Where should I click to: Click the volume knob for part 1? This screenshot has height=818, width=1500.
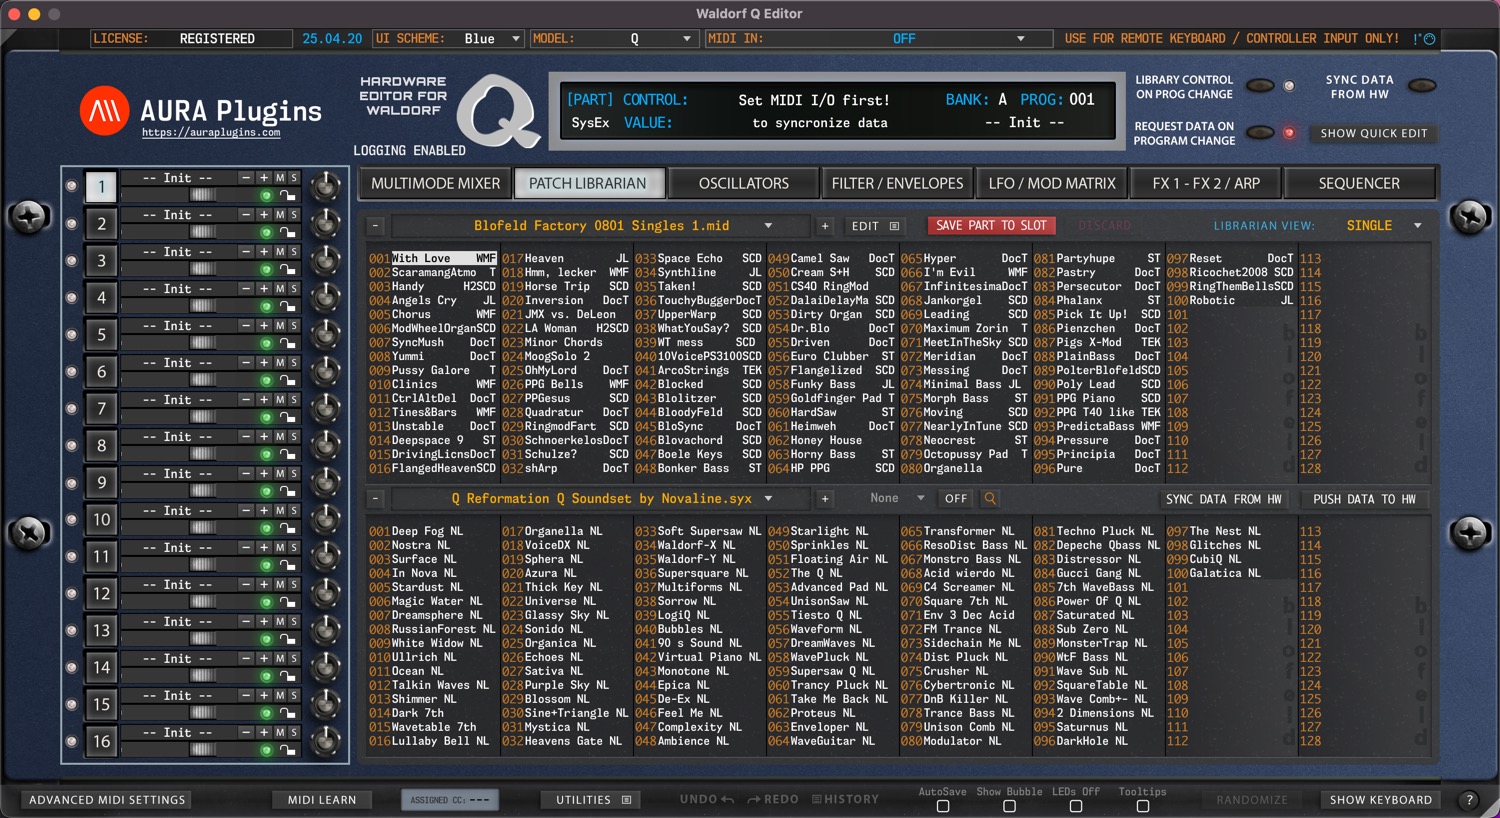[325, 186]
